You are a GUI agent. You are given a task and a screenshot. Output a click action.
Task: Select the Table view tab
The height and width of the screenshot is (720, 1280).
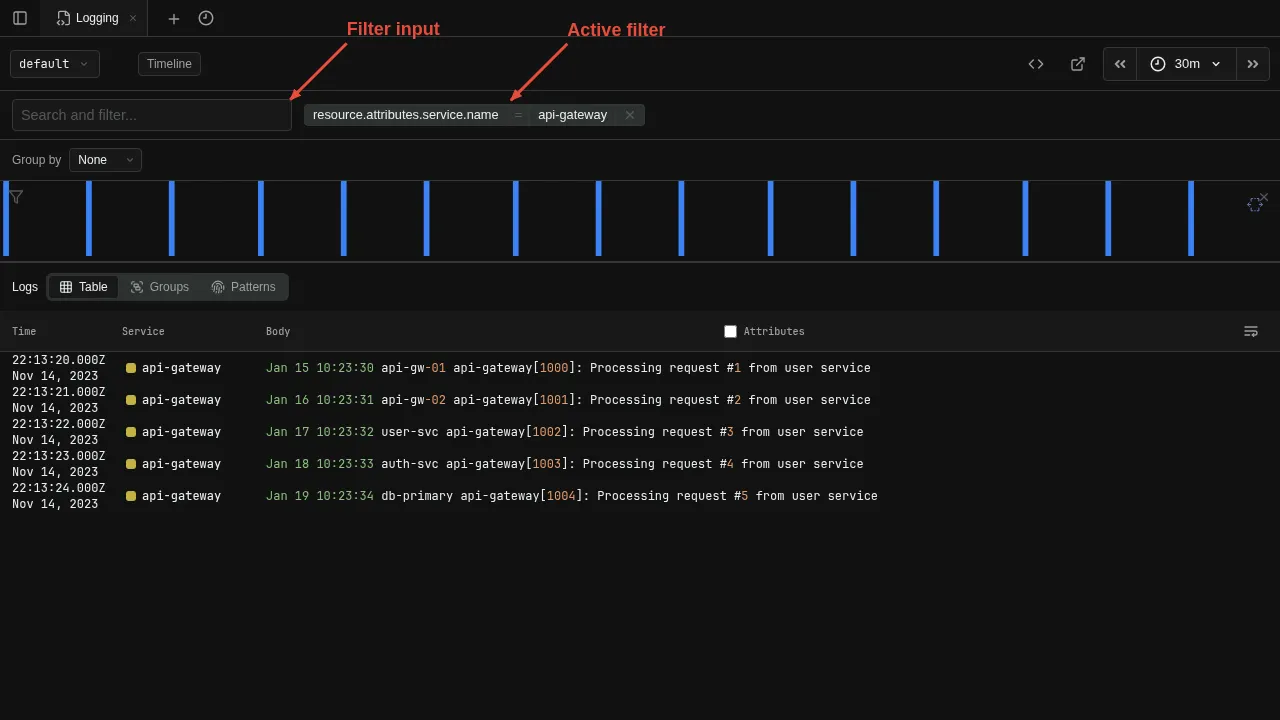coord(84,287)
